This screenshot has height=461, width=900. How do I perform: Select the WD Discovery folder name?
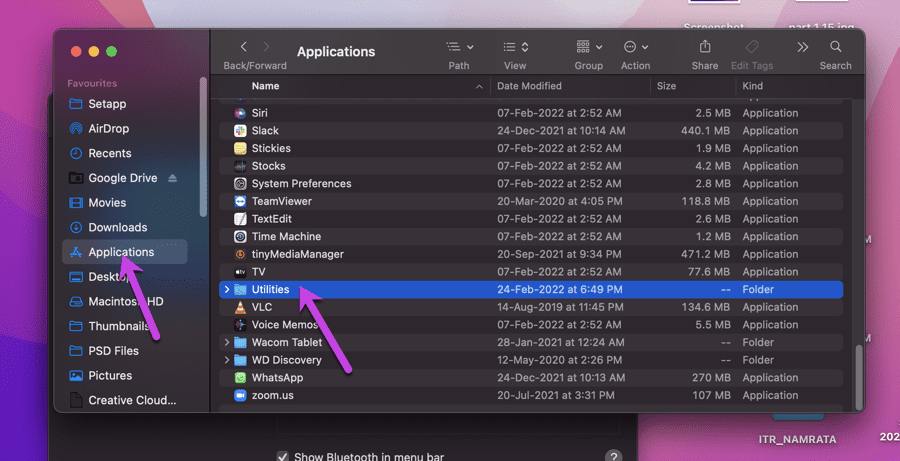[x=286, y=361]
